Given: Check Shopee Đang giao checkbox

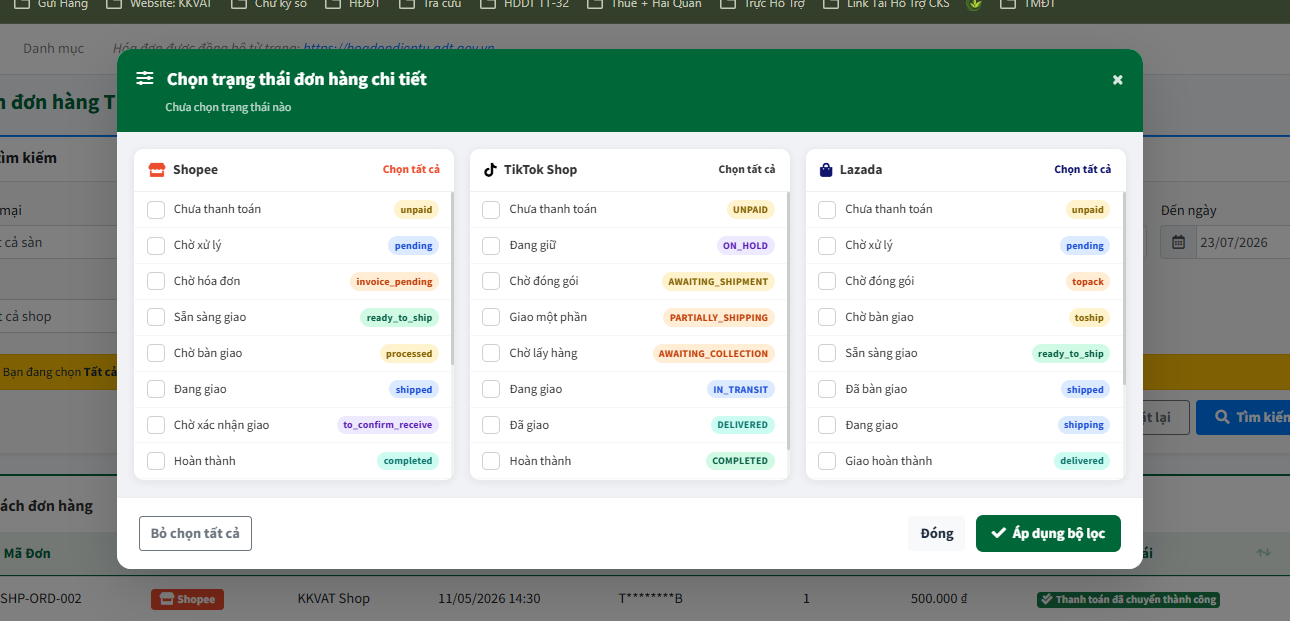Looking at the screenshot, I should click(x=156, y=390).
